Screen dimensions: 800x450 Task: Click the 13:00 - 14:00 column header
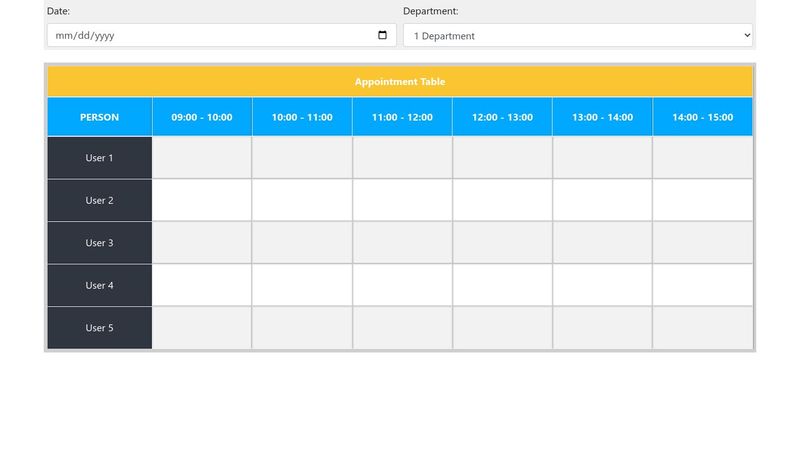(x=603, y=117)
